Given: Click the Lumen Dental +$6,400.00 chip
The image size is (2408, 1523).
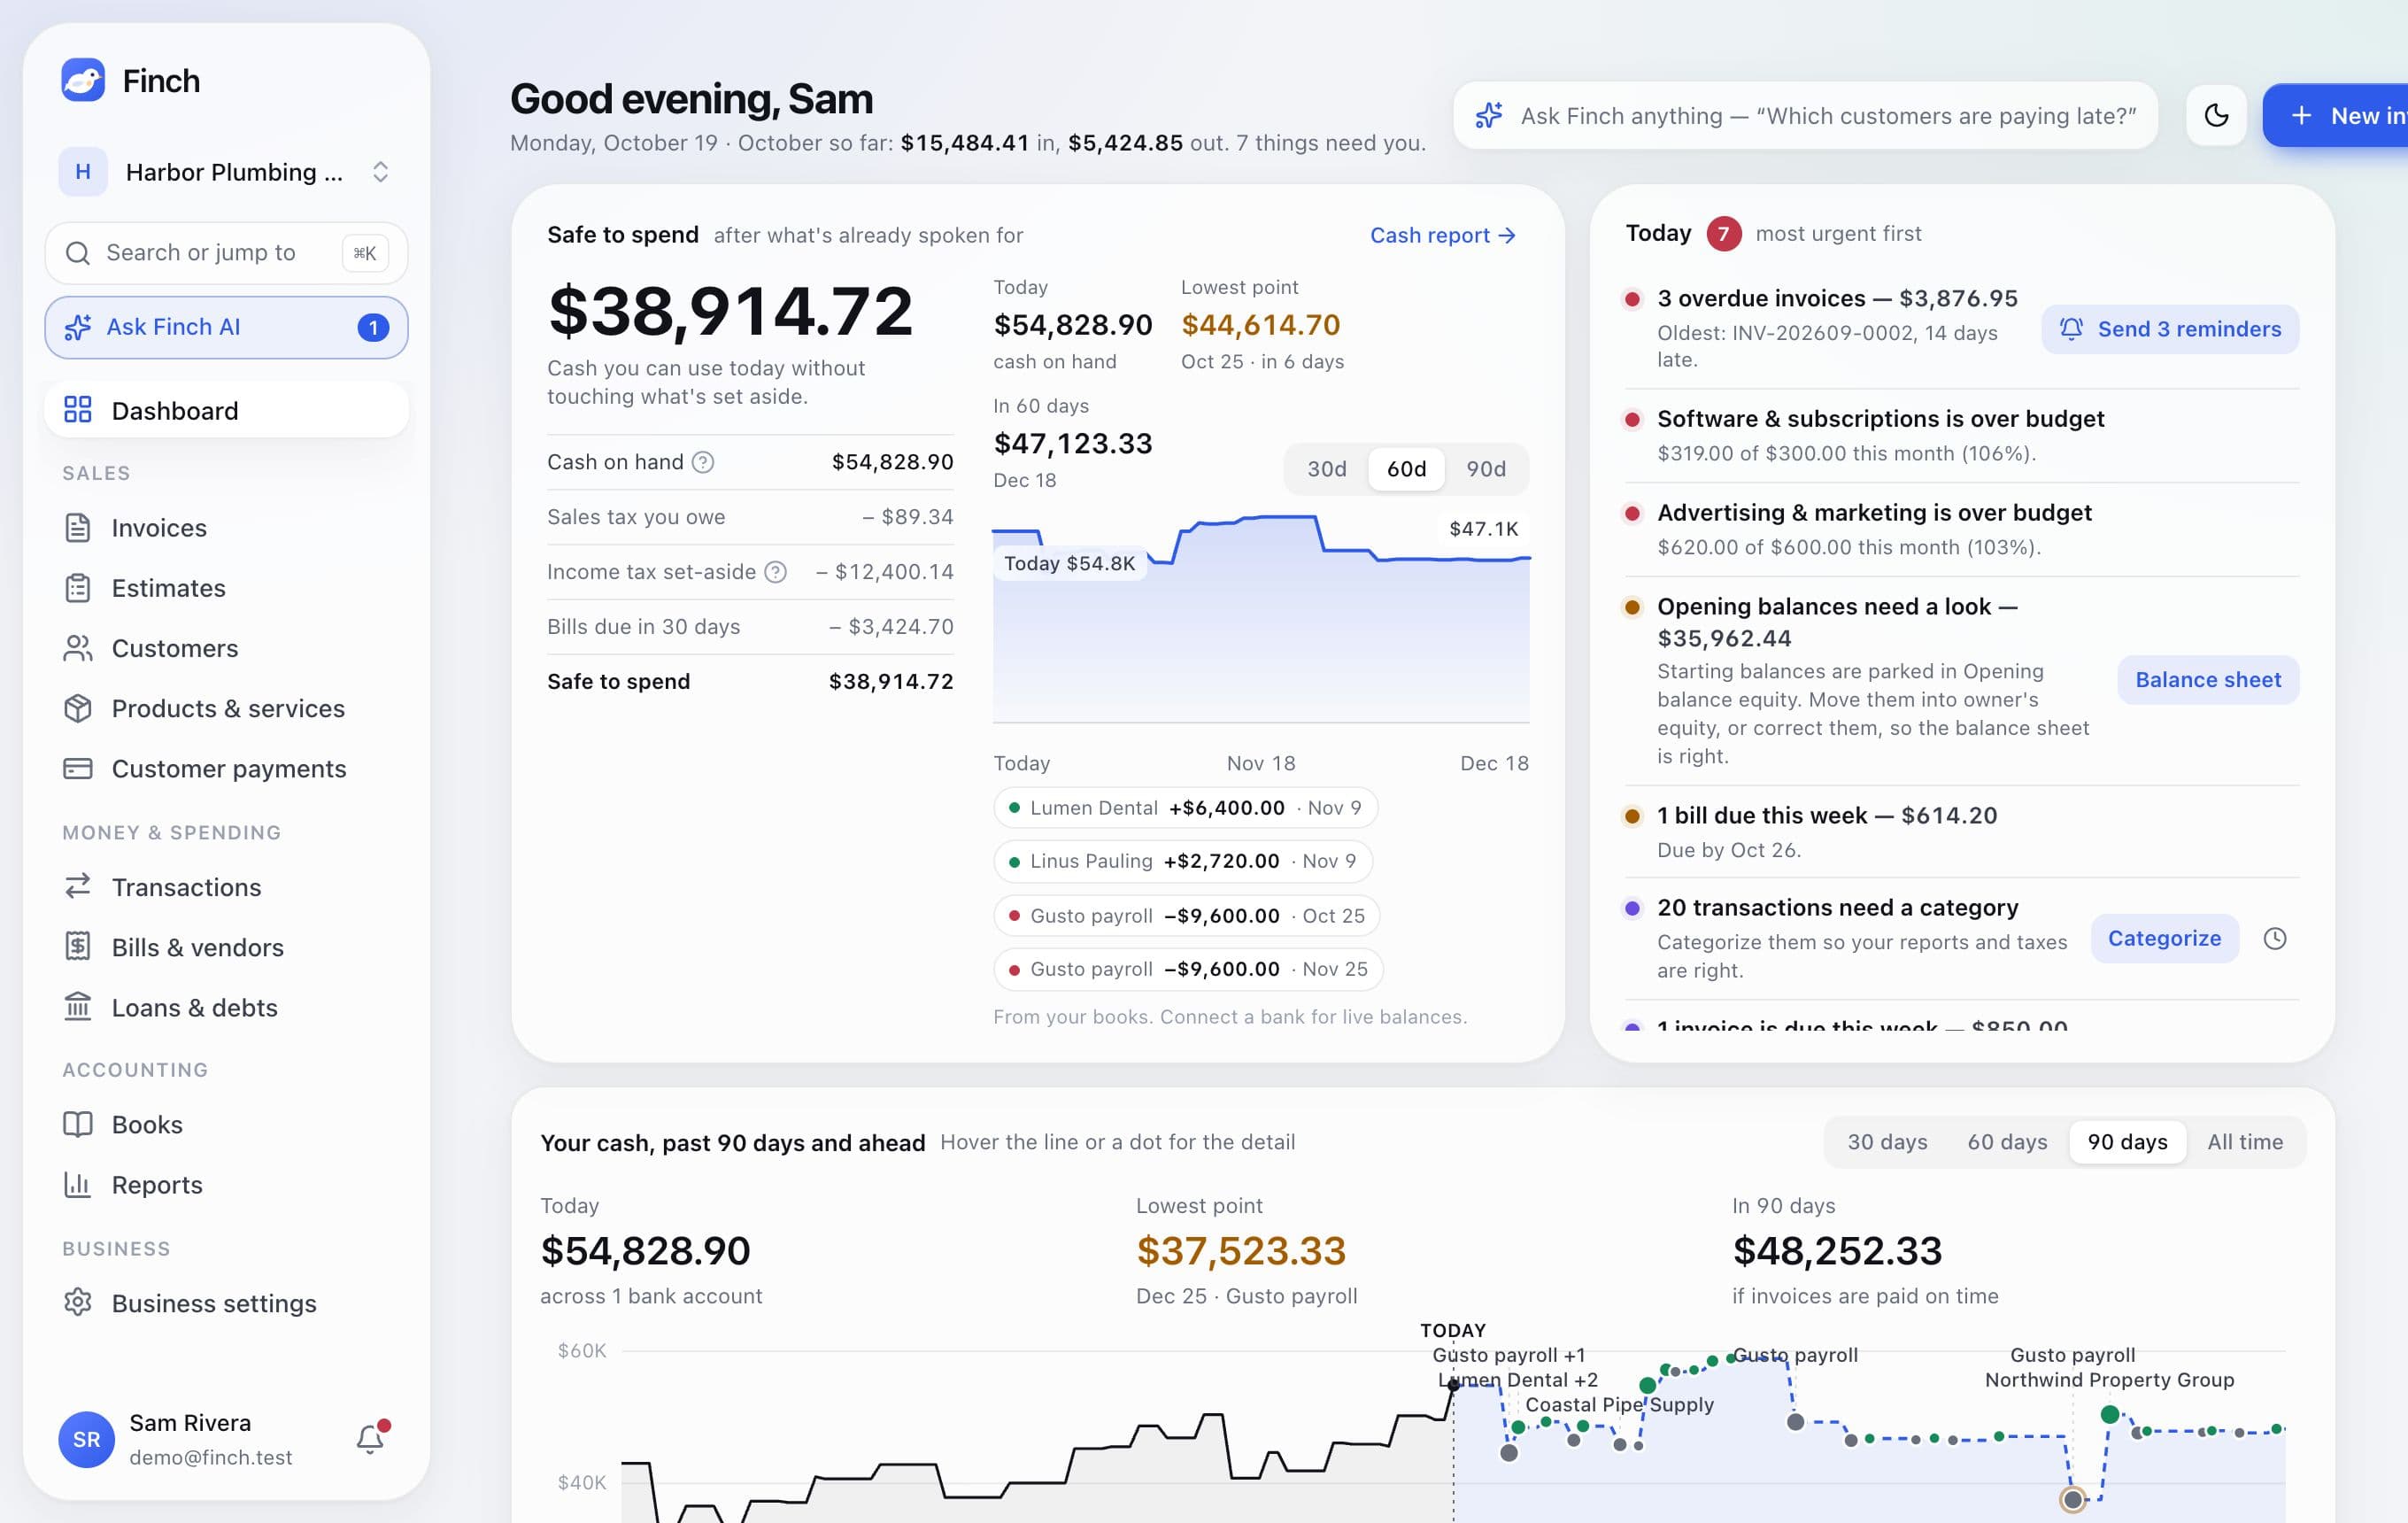Looking at the screenshot, I should pos(1185,808).
